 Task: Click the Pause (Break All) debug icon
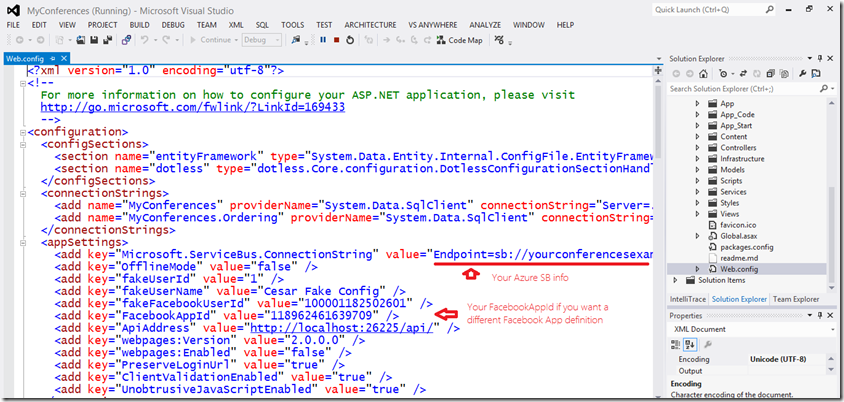[x=323, y=40]
